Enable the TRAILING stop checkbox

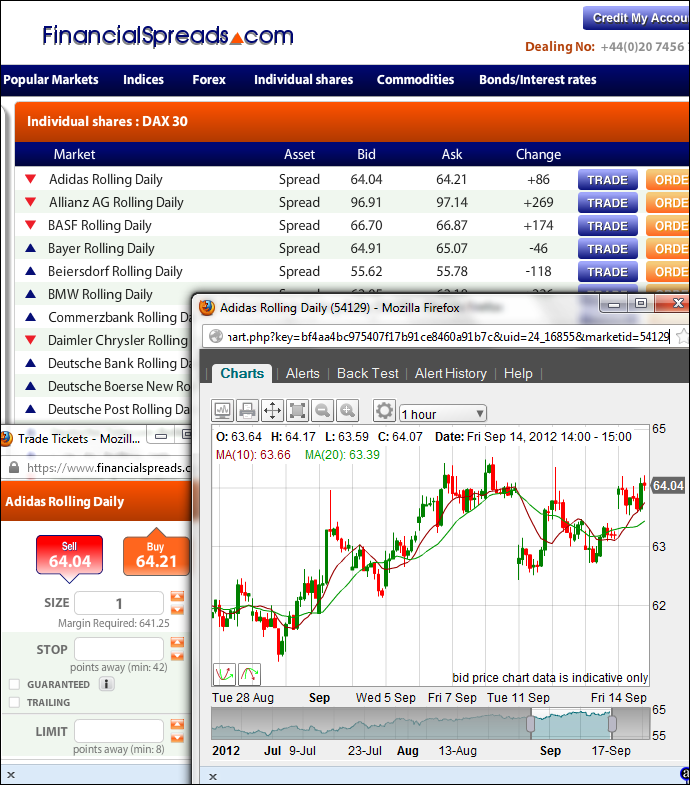(15, 702)
